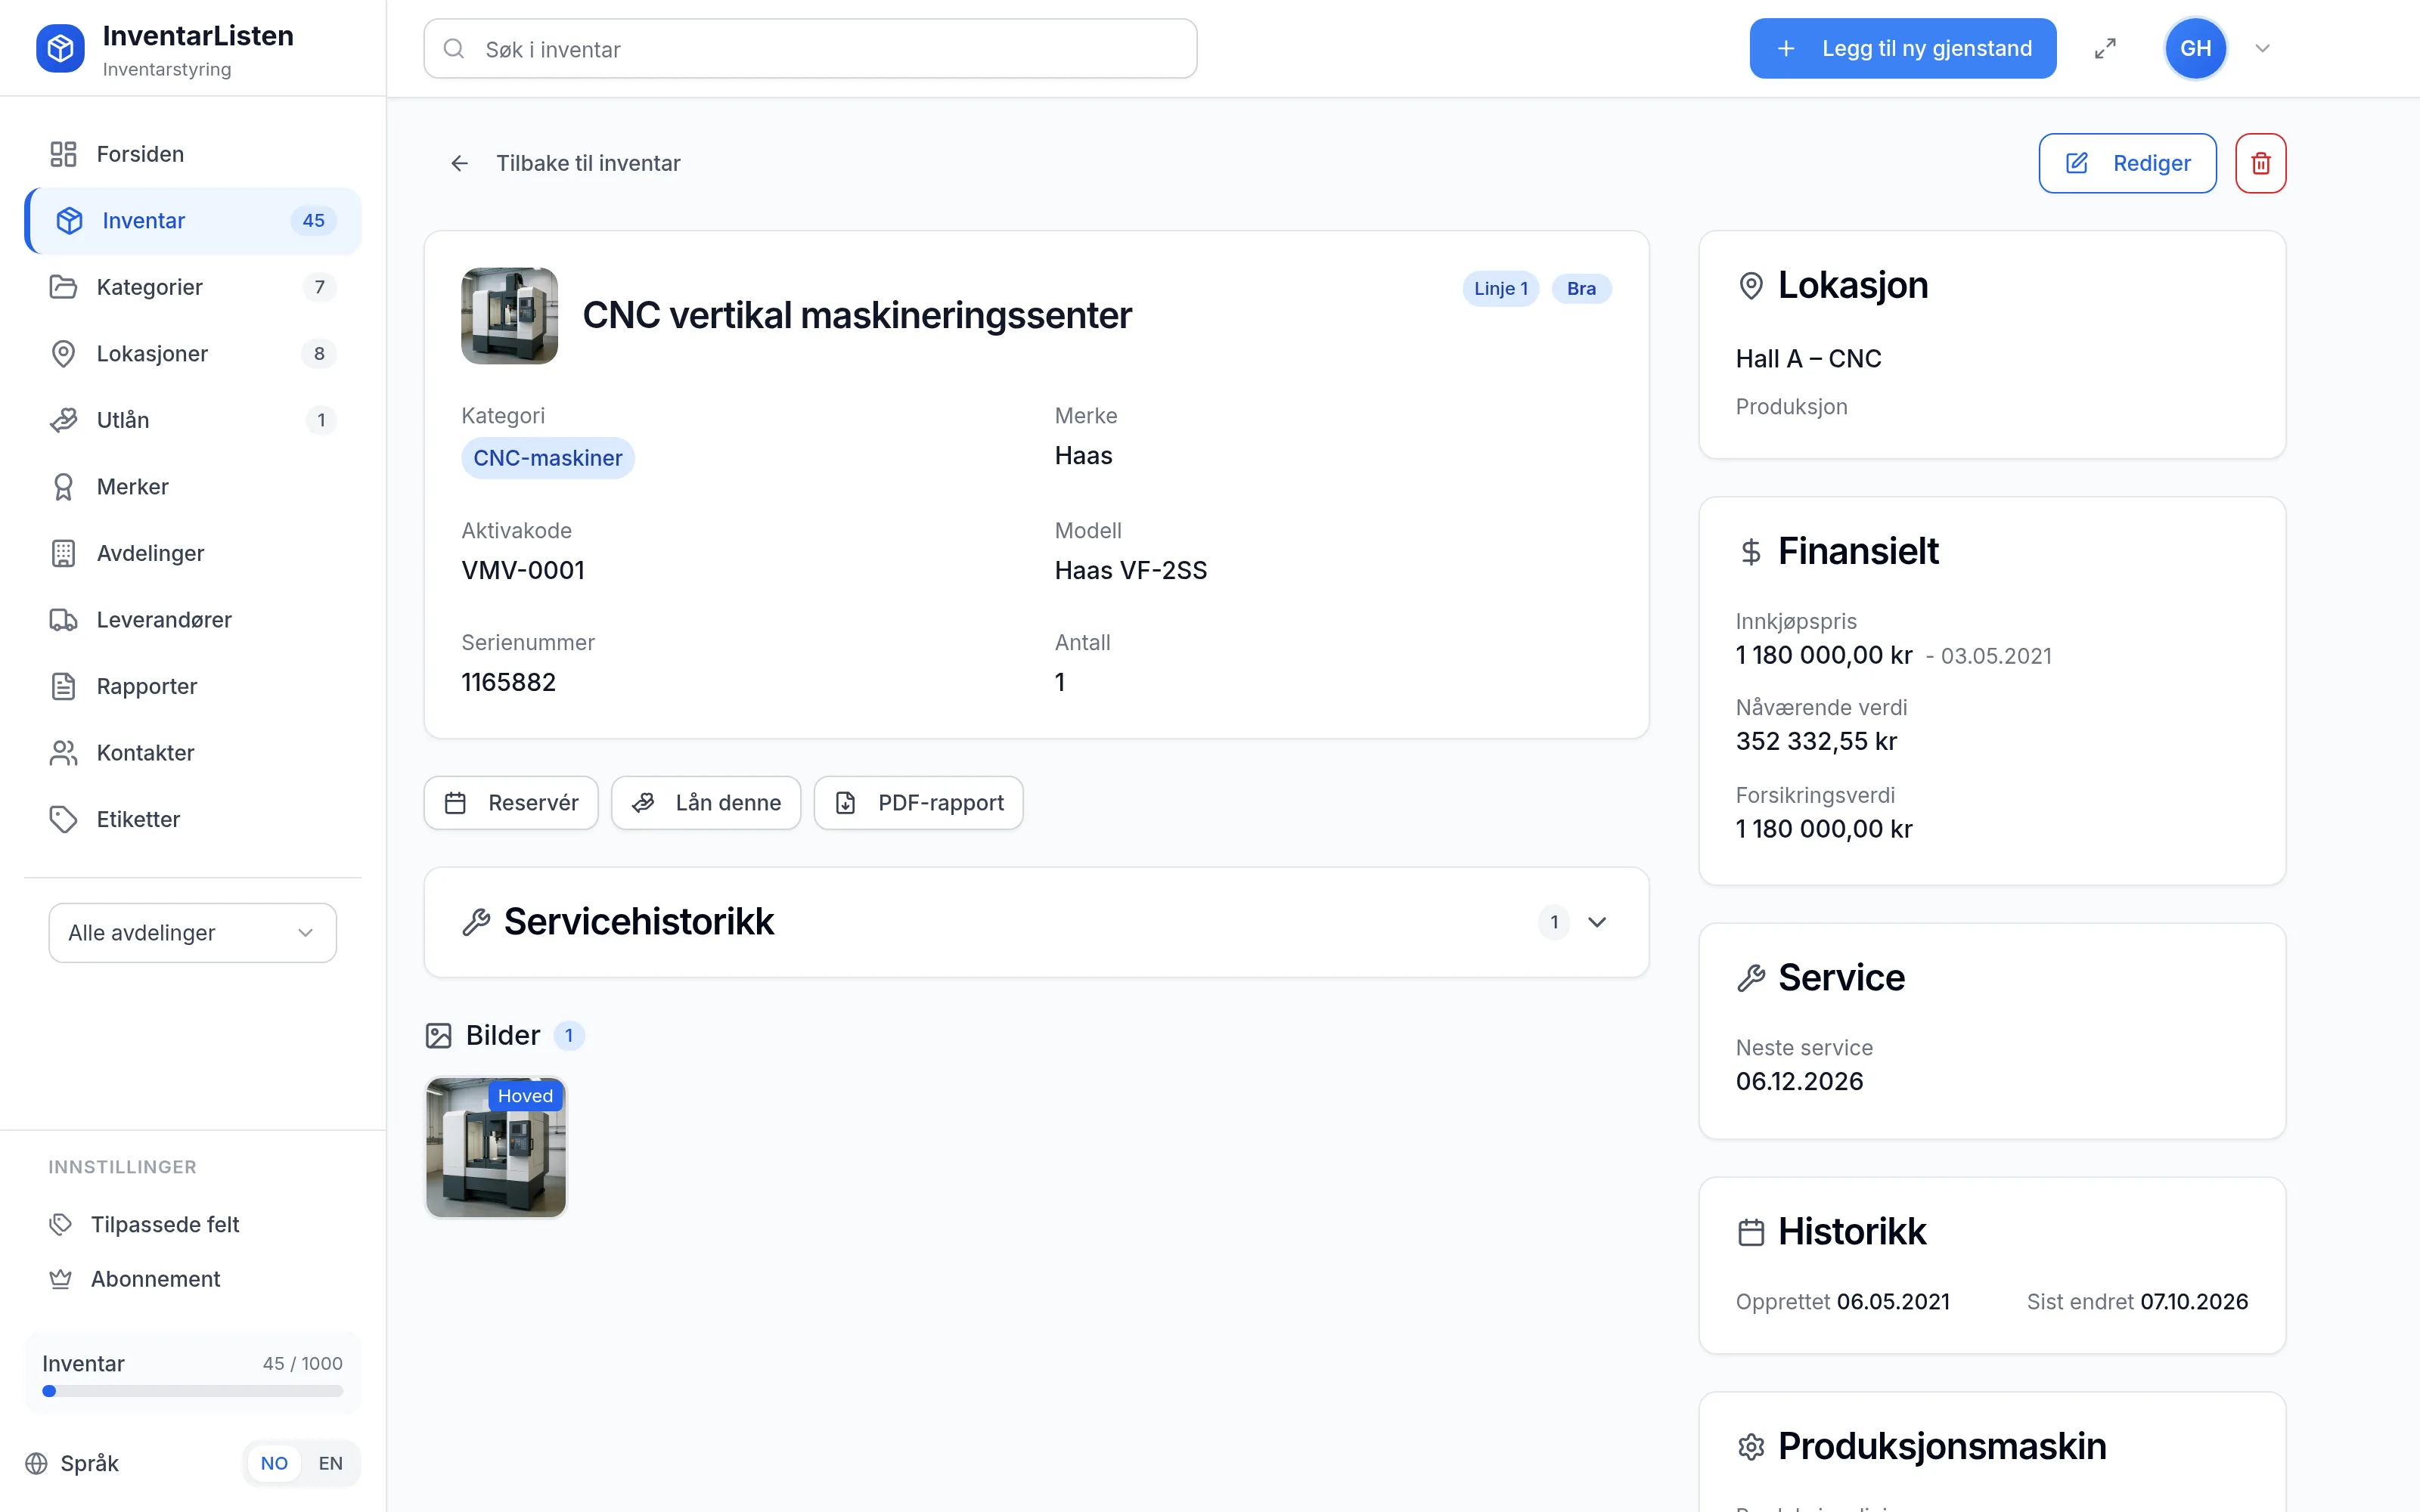Click the back arrow beside Tilbake til inventar

point(459,163)
